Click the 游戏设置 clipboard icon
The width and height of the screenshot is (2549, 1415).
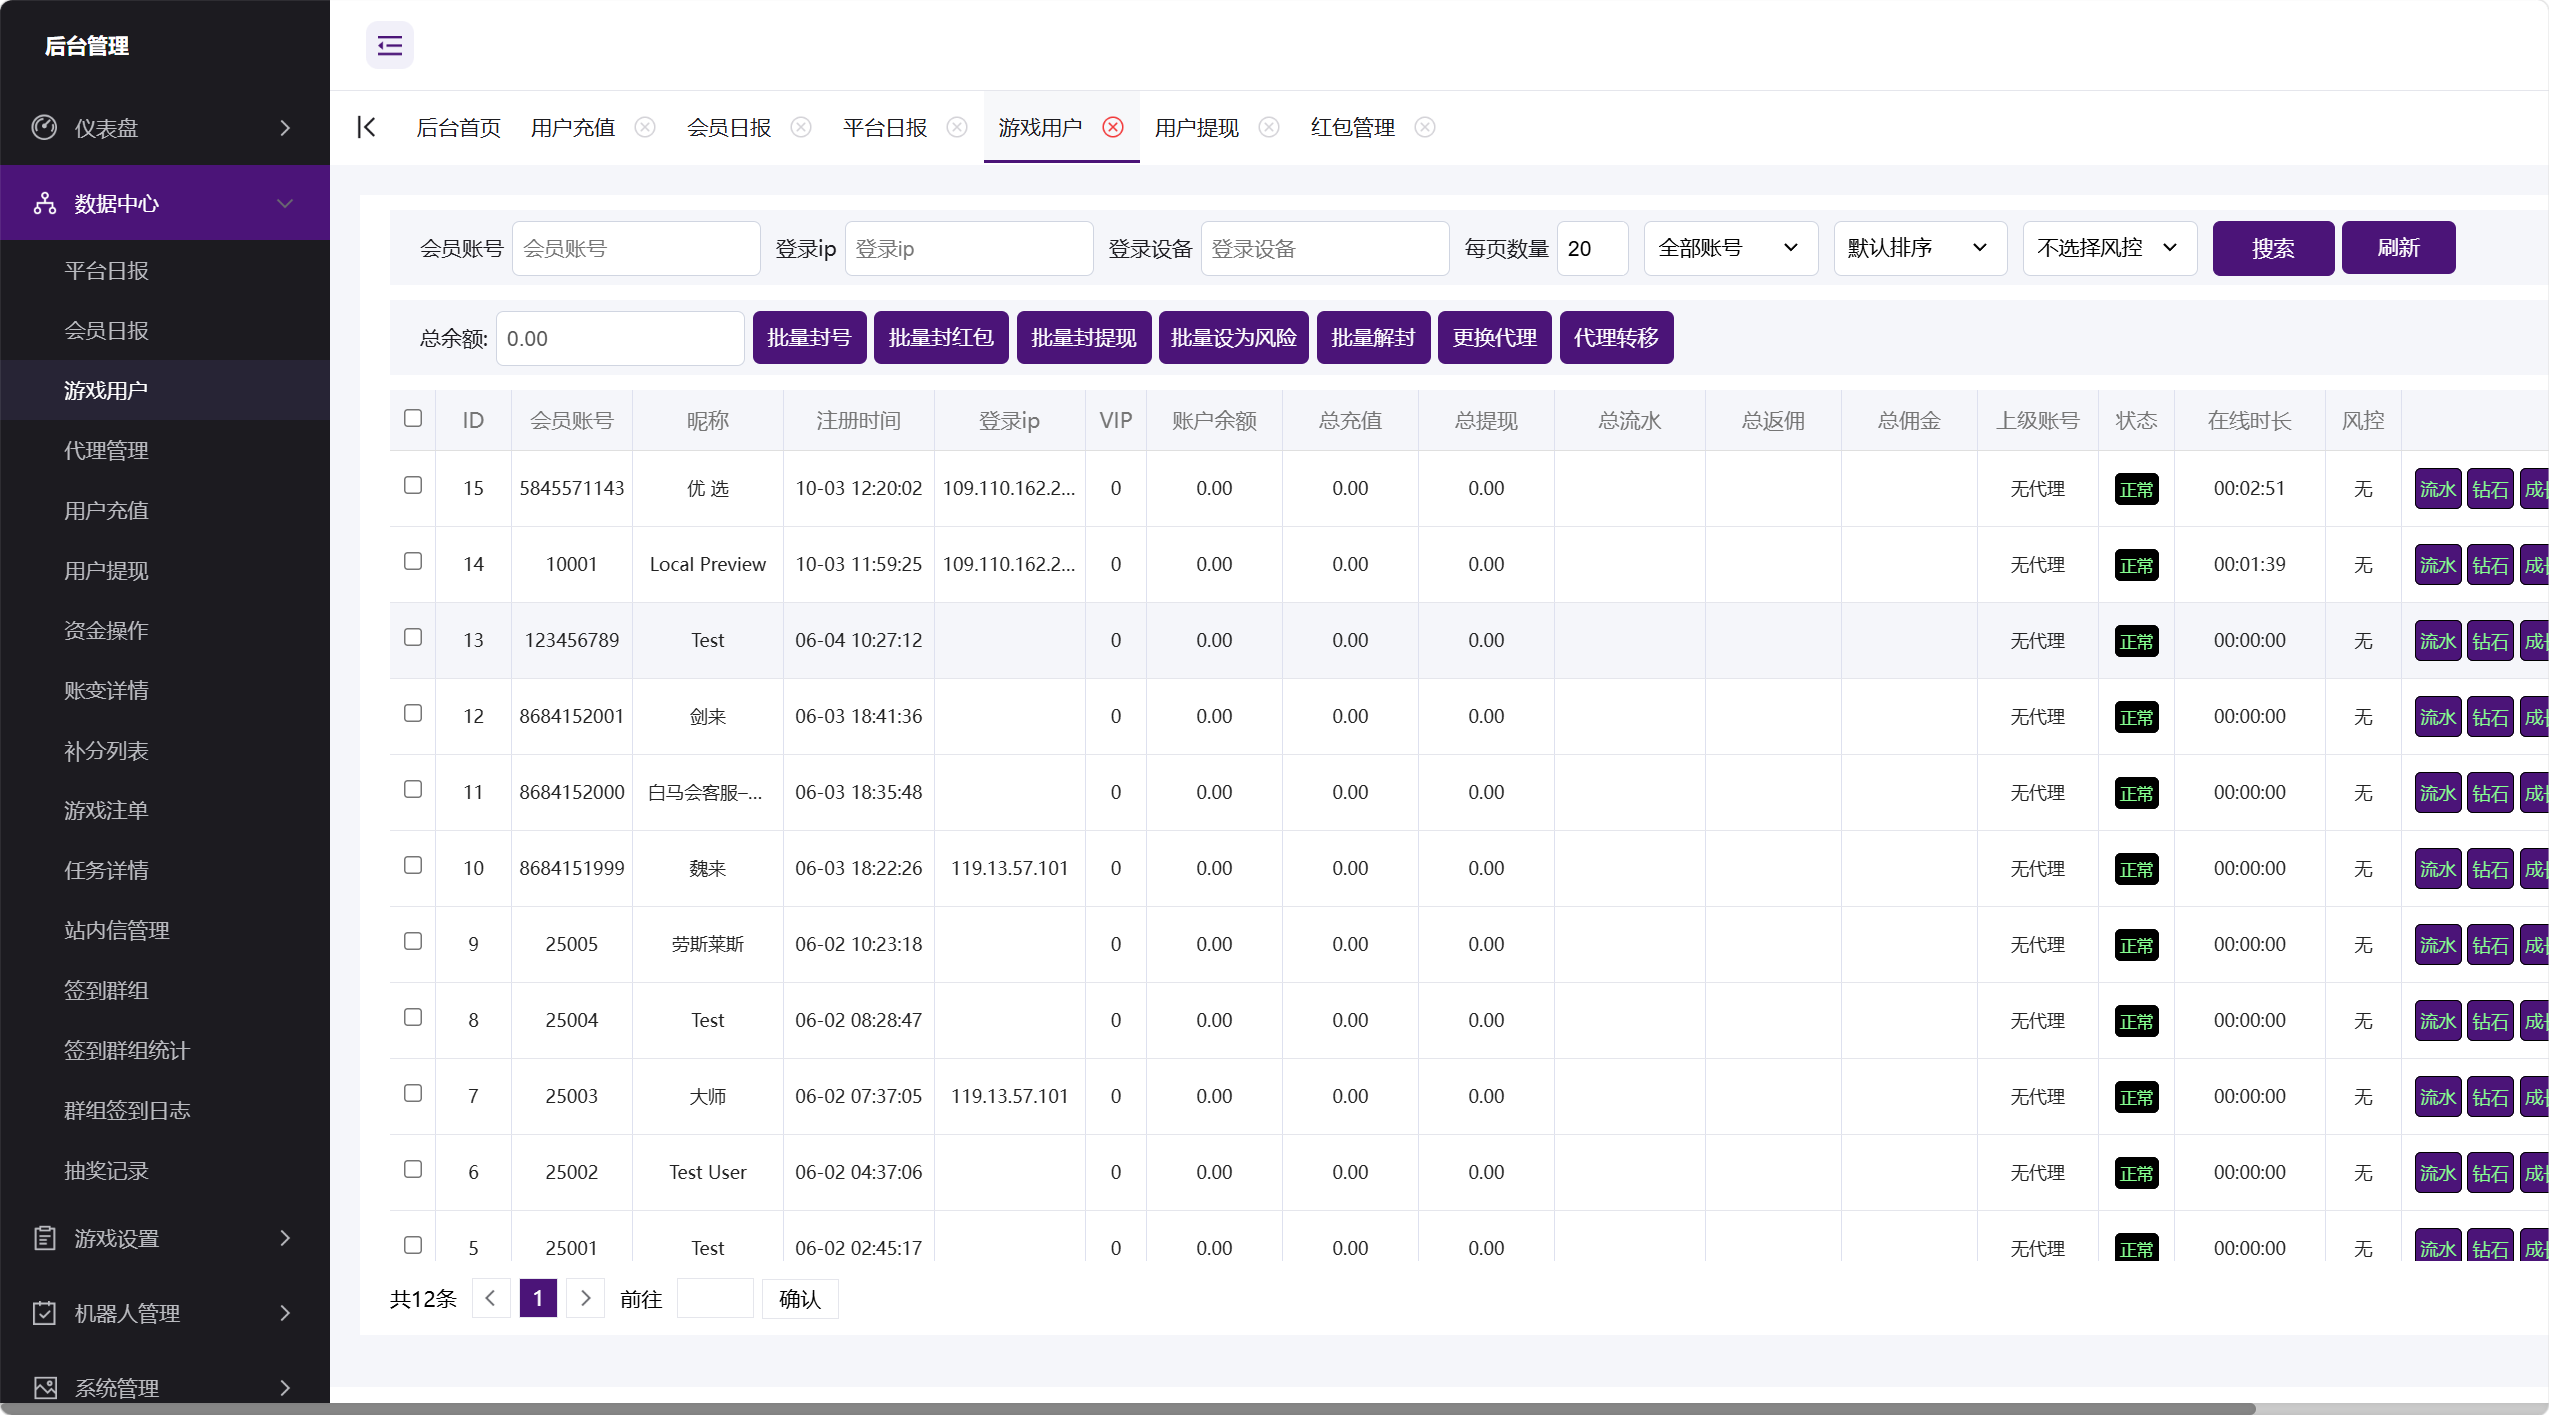tap(44, 1238)
